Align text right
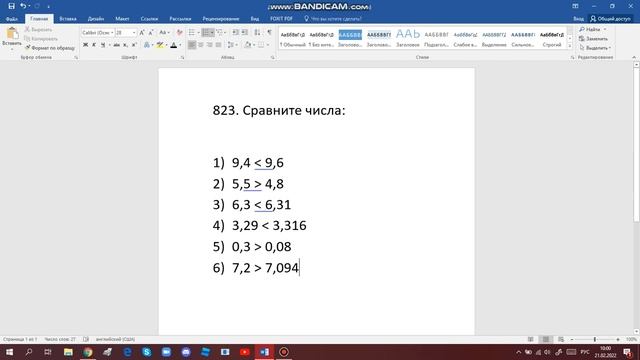Image resolution: width=640 pixels, height=360 pixels. [210, 45]
